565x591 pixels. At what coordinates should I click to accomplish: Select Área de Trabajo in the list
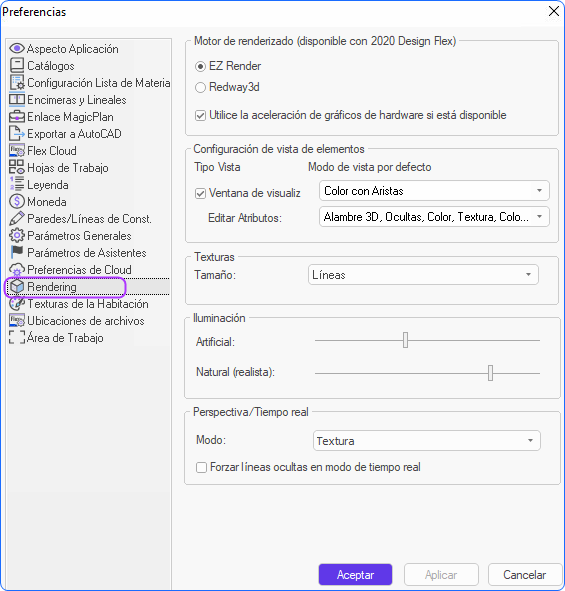pos(65,338)
